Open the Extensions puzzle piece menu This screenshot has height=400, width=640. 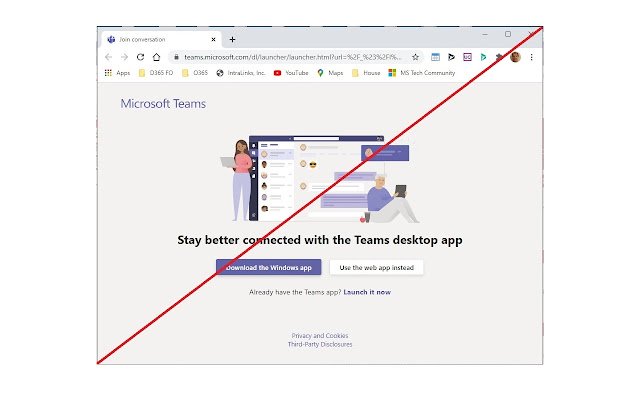(499, 57)
